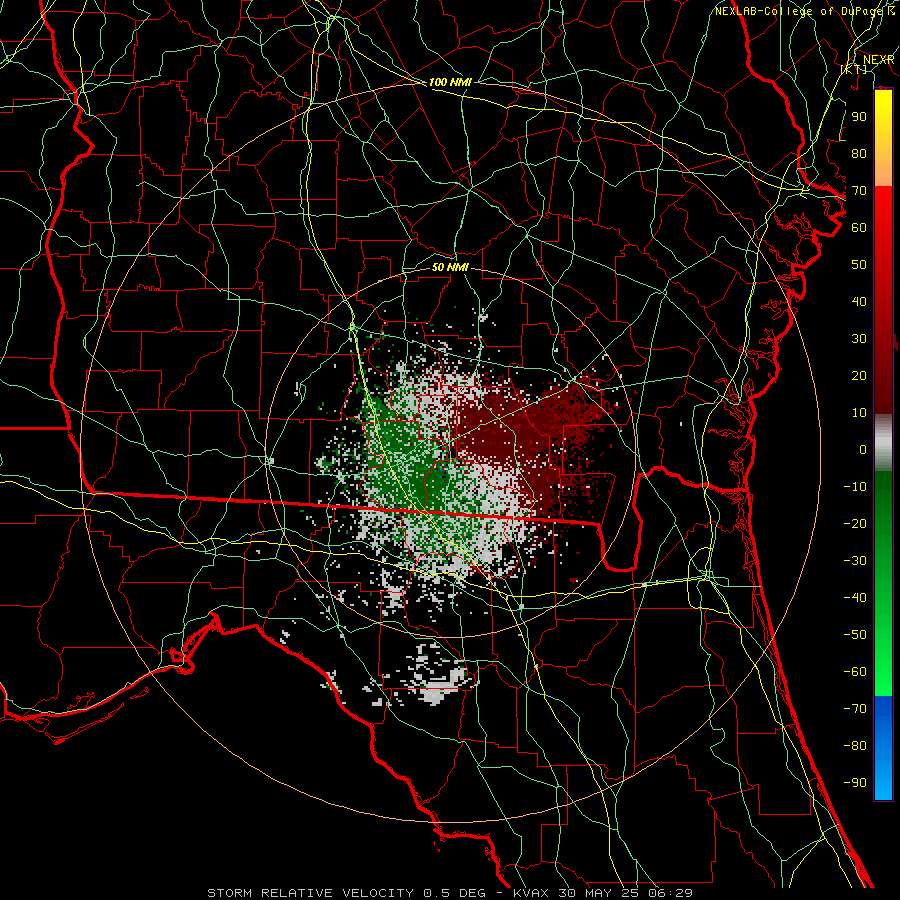The width and height of the screenshot is (900, 900).
Task: Click the "-40" scale value
Action: pyautogui.click(x=855, y=598)
